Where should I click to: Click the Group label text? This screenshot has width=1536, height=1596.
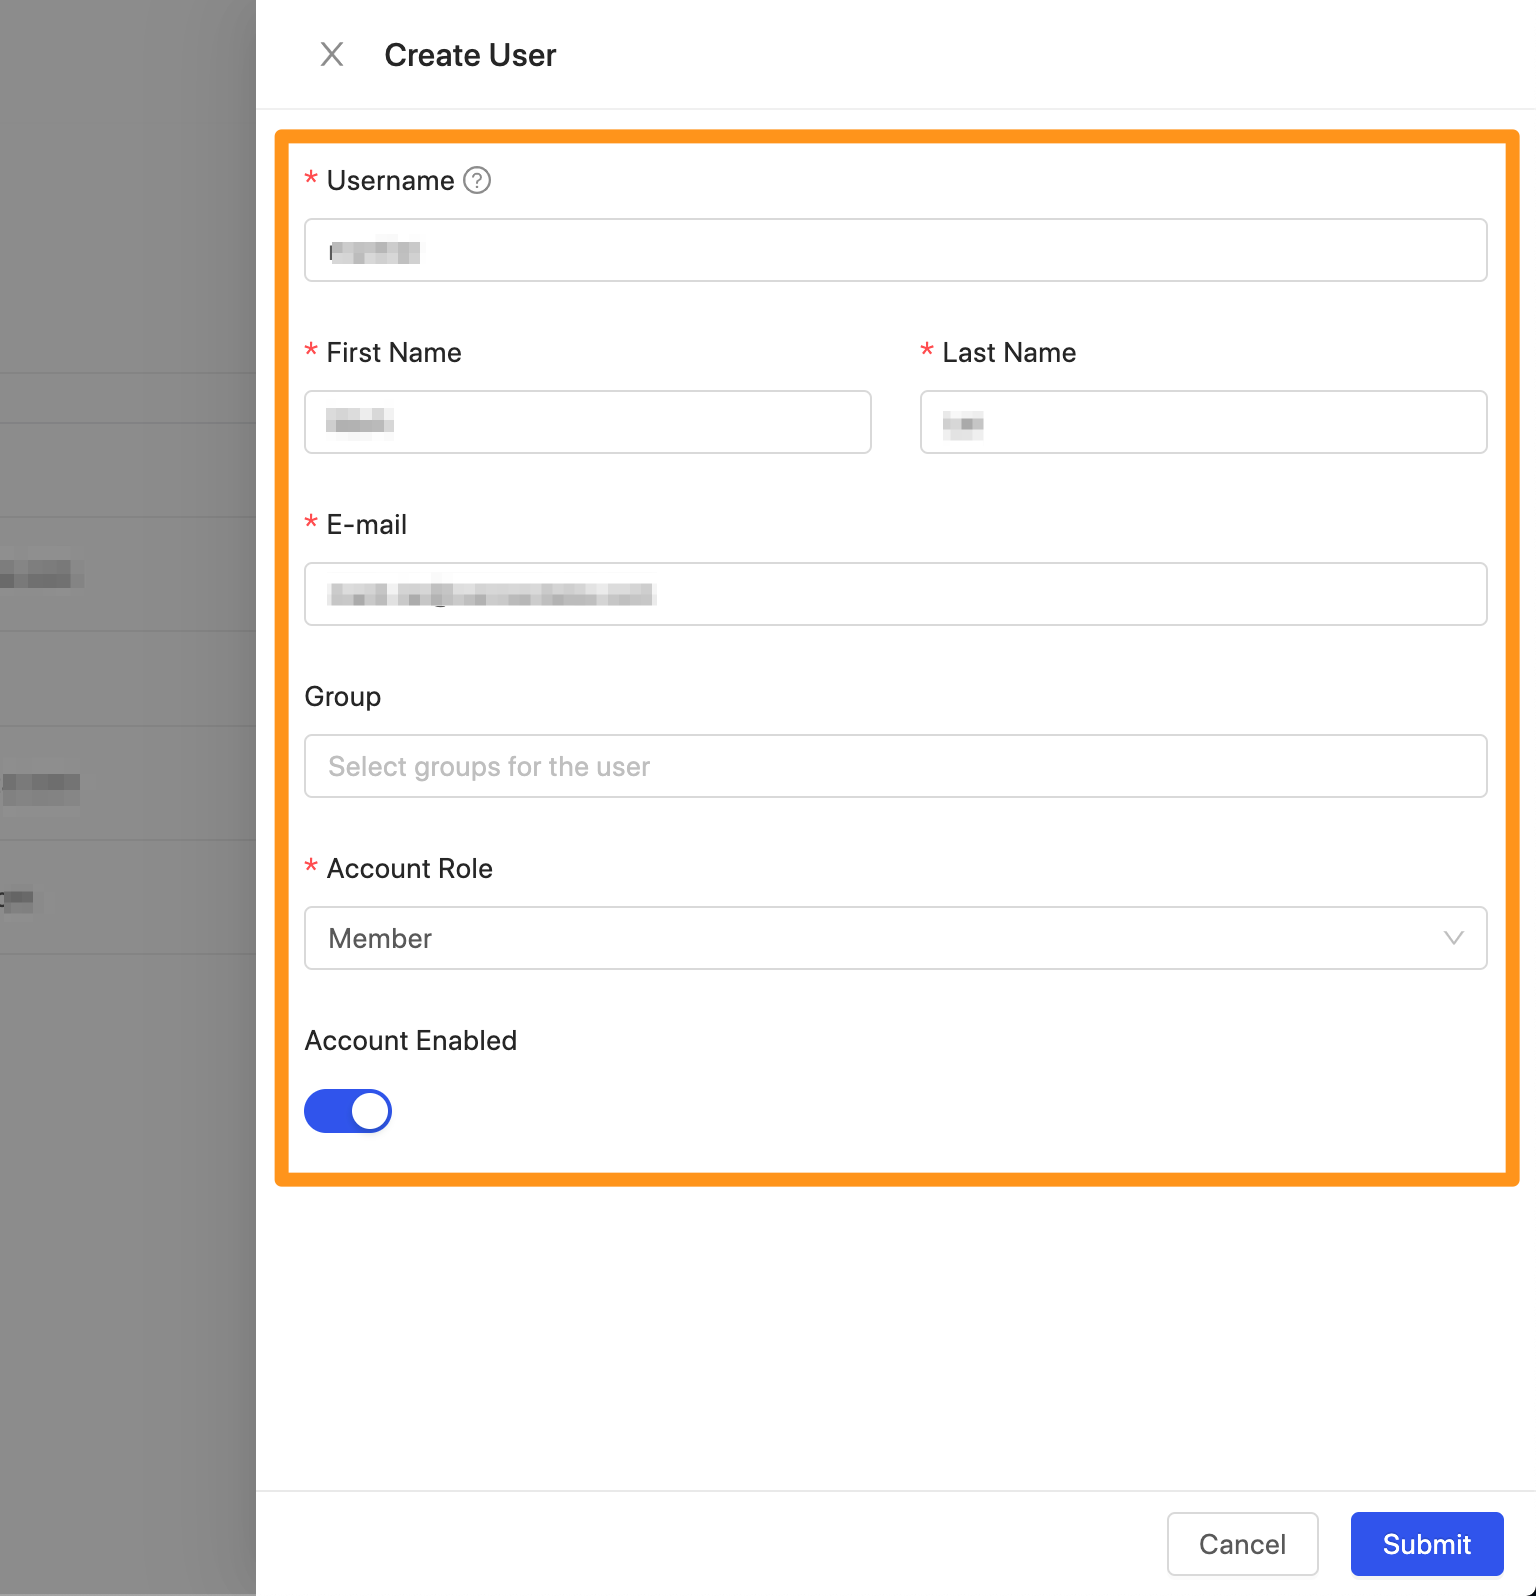[x=343, y=697]
